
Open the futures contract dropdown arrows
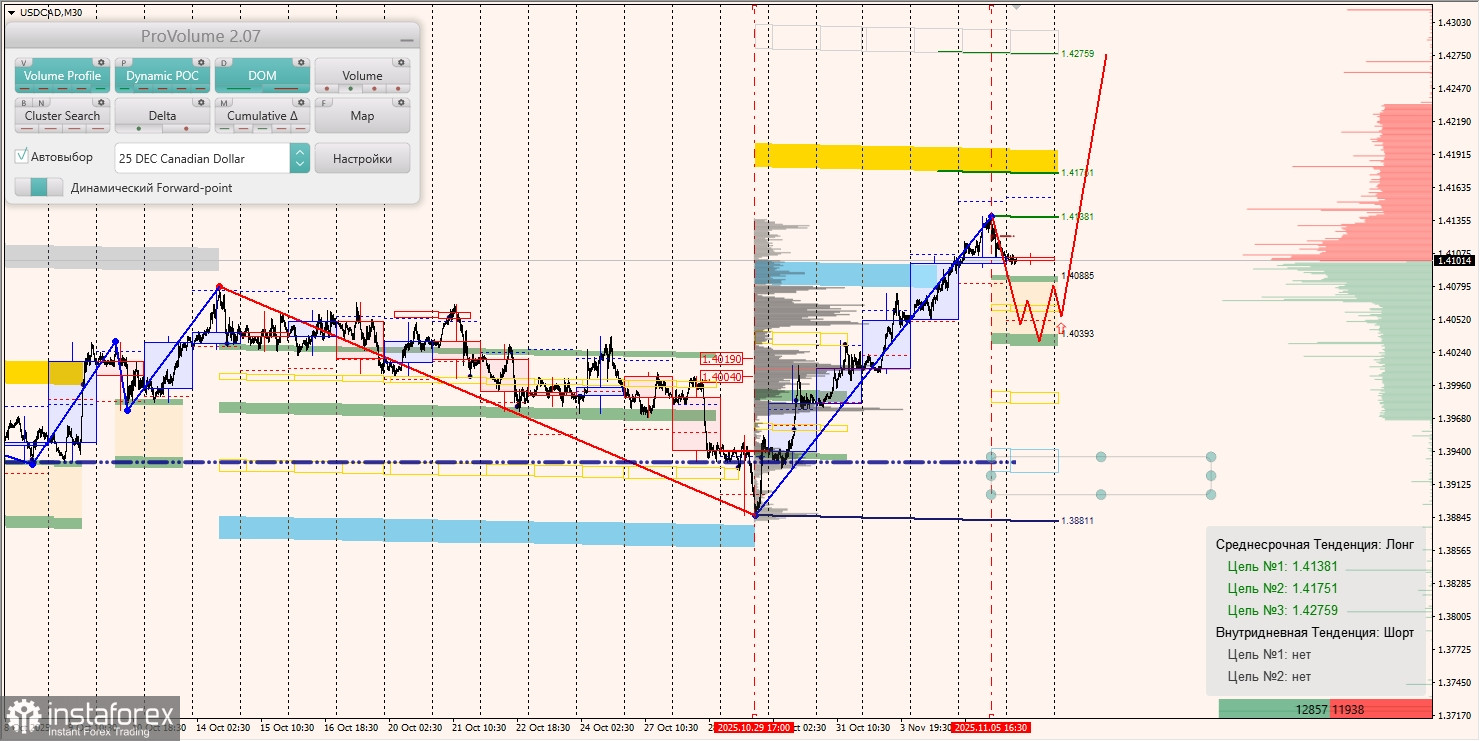[x=299, y=158]
